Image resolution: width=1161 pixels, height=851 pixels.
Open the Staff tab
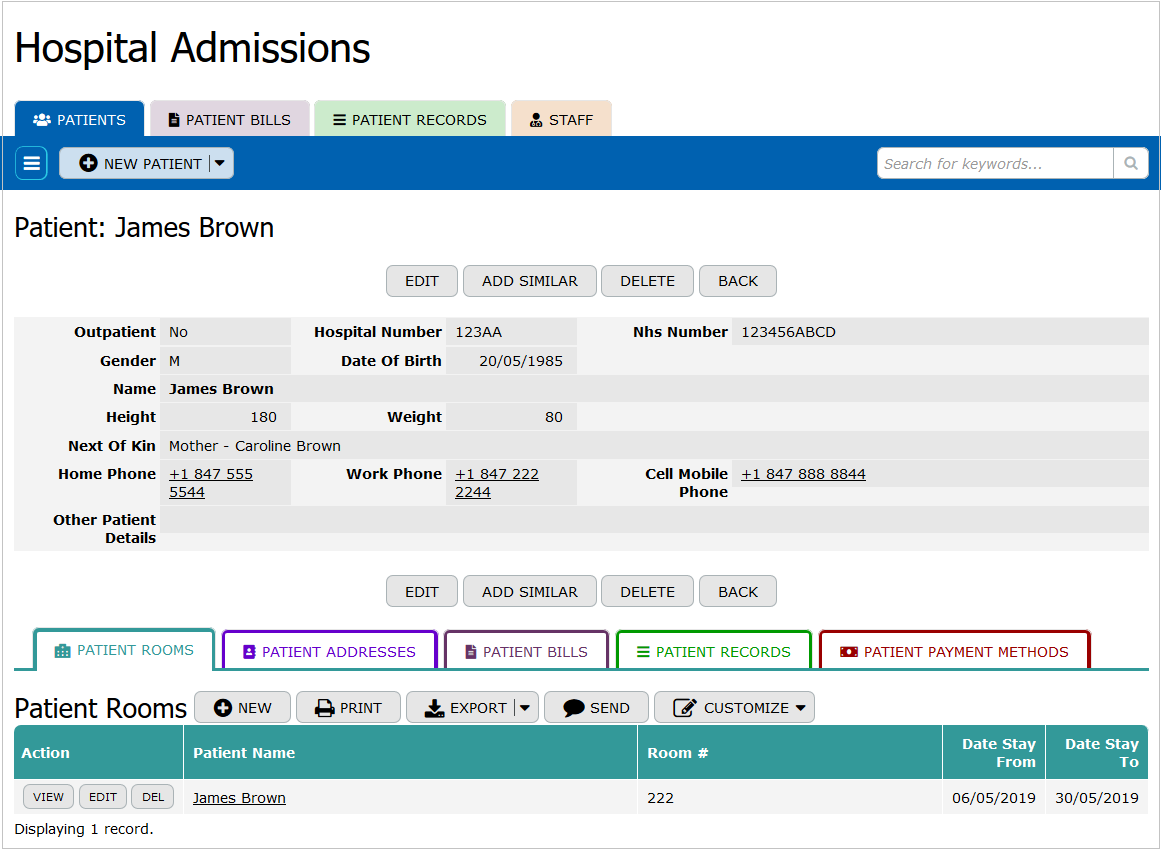pyautogui.click(x=561, y=120)
